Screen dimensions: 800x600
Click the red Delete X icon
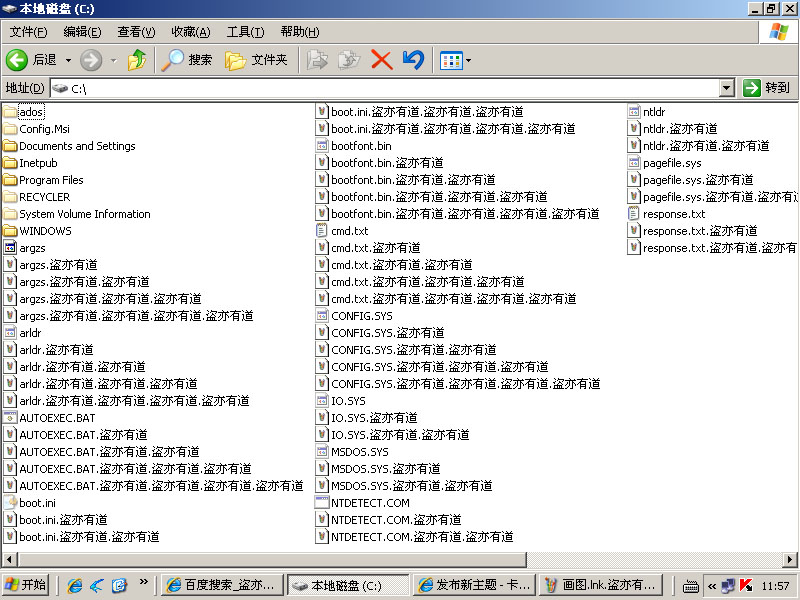tap(382, 60)
